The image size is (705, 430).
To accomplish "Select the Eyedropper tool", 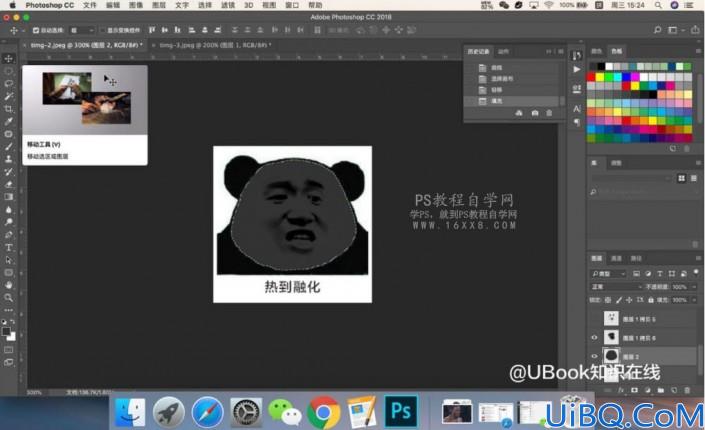I will [9, 121].
